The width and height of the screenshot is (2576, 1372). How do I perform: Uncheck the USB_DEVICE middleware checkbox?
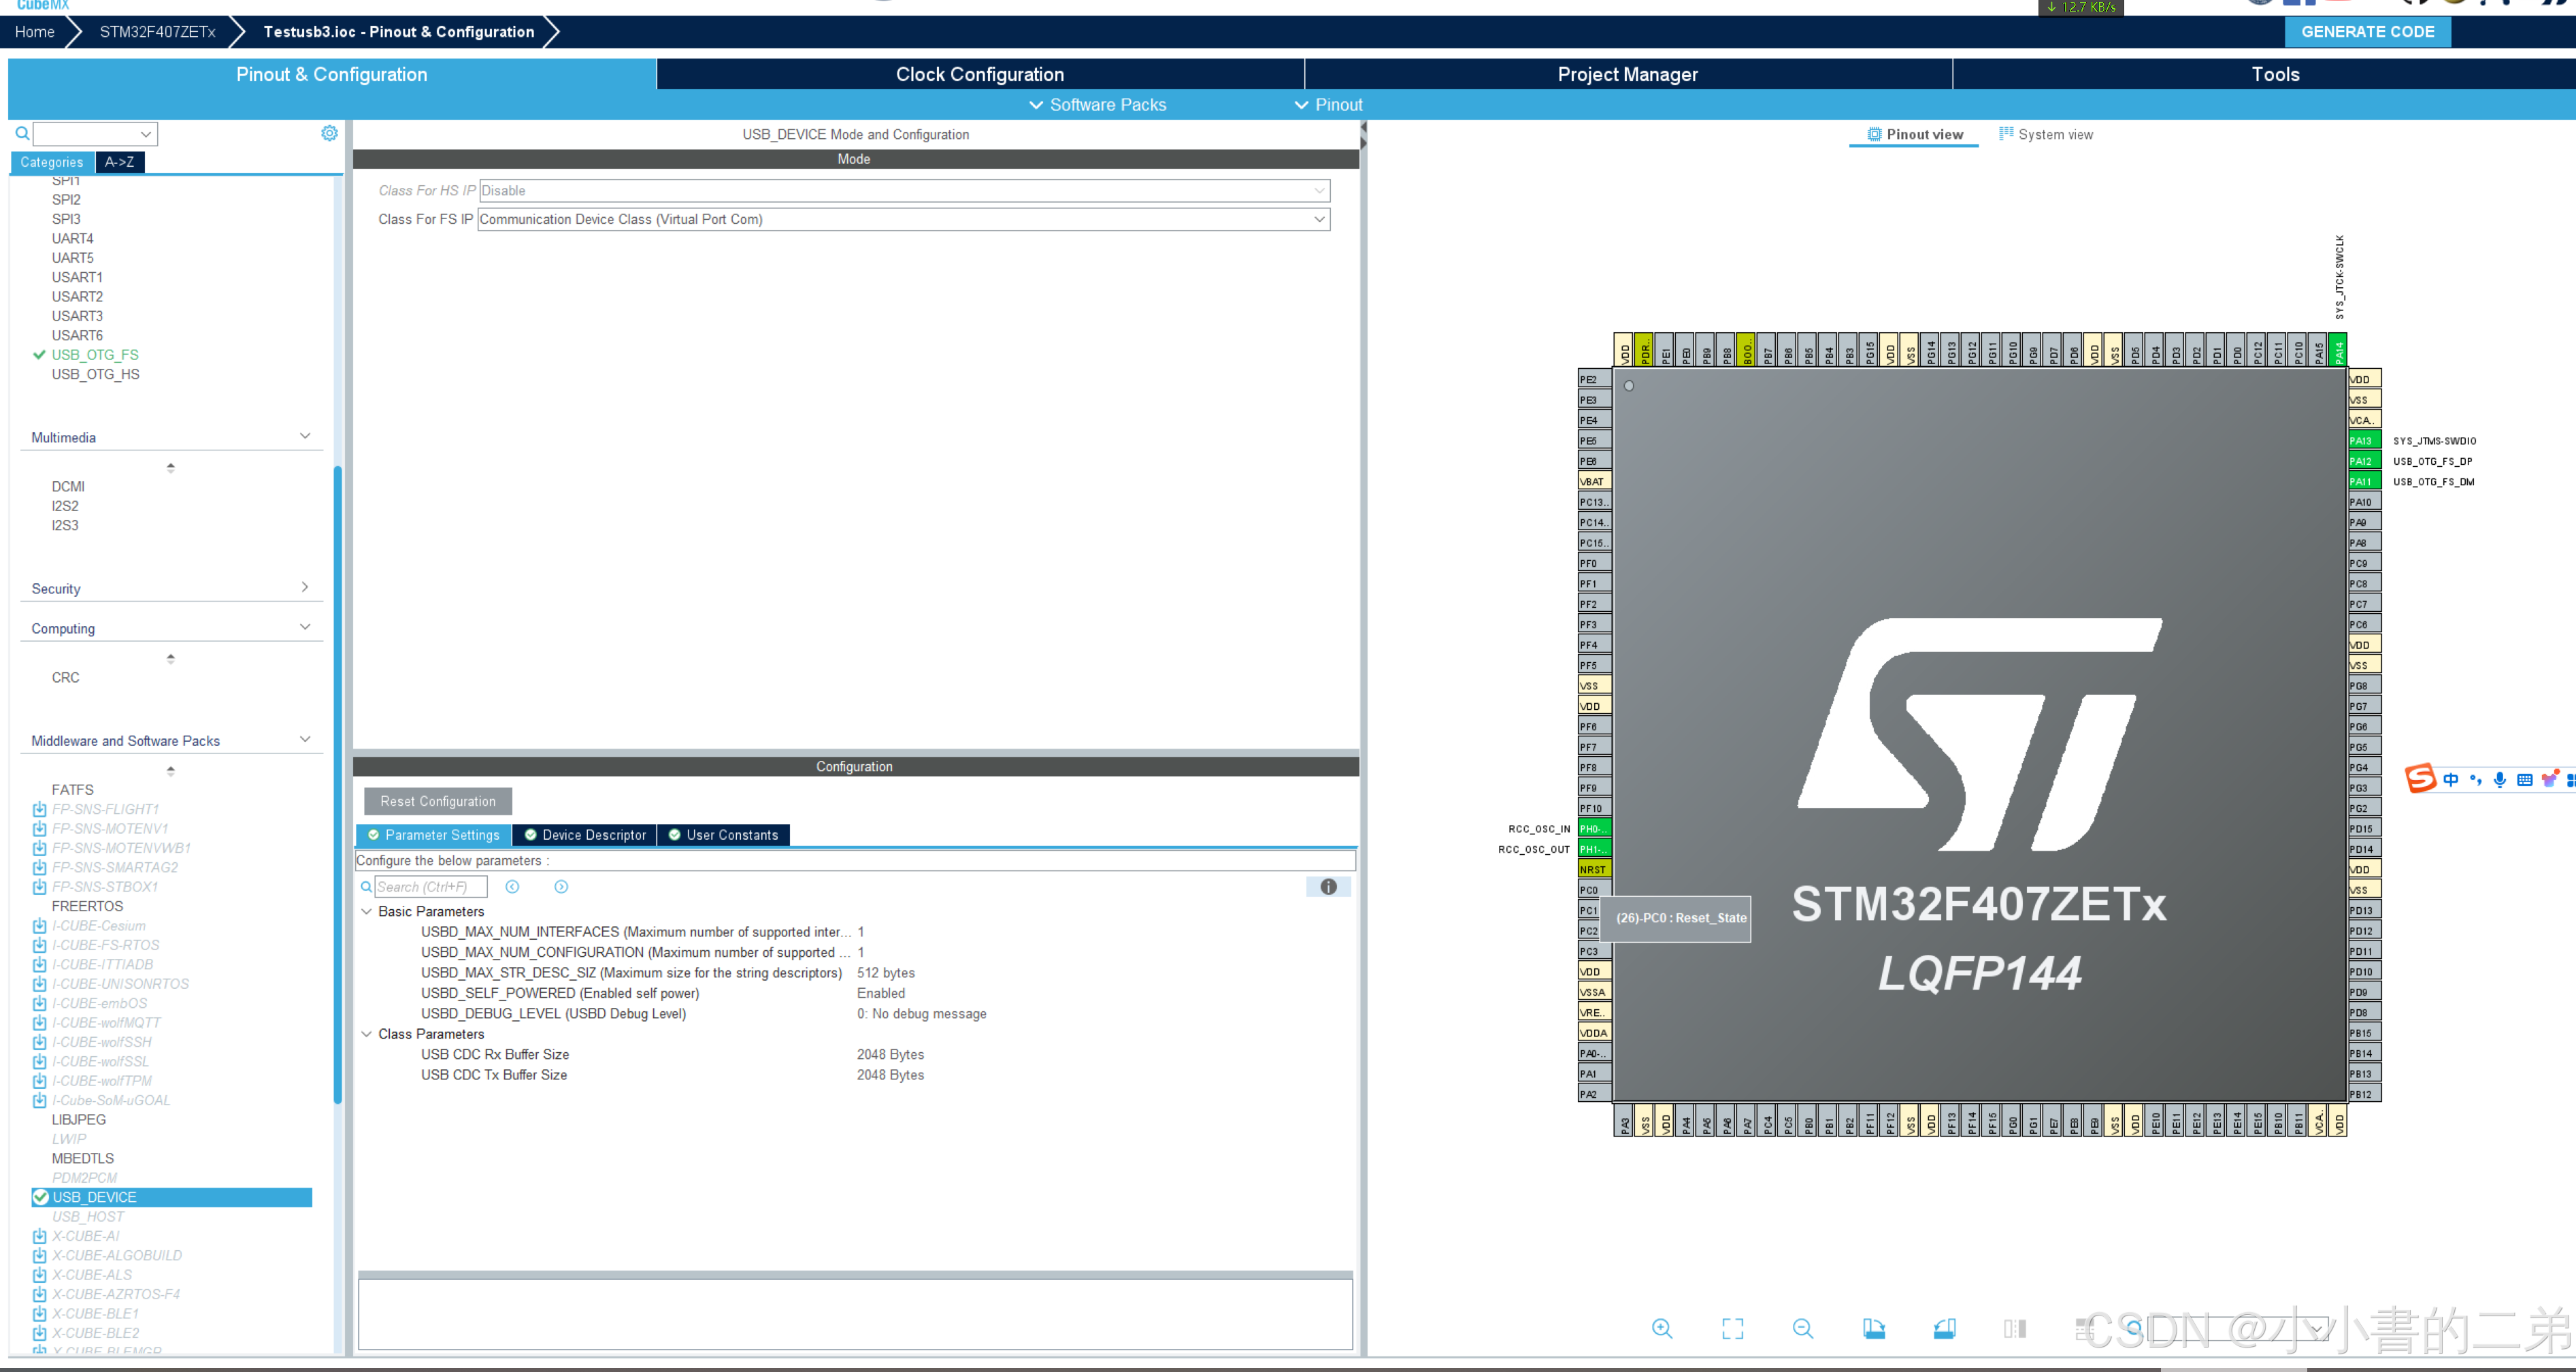click(40, 1196)
